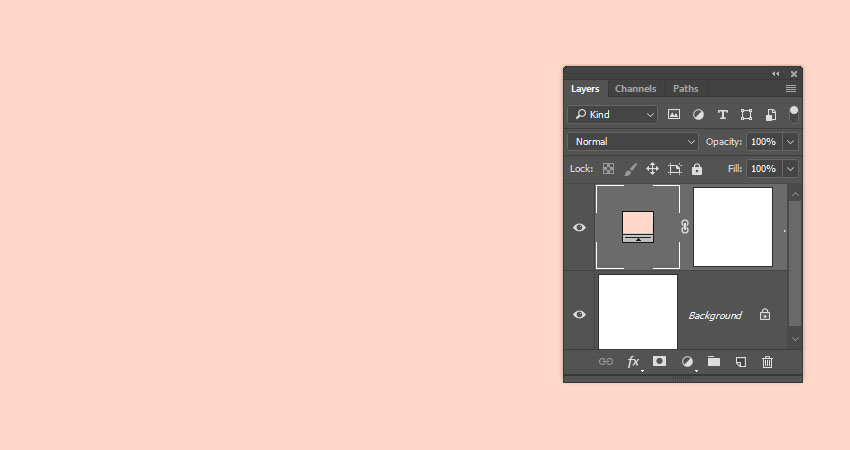Viewport: 850px width, 450px height.
Task: Switch to the Paths tab
Action: tap(685, 88)
